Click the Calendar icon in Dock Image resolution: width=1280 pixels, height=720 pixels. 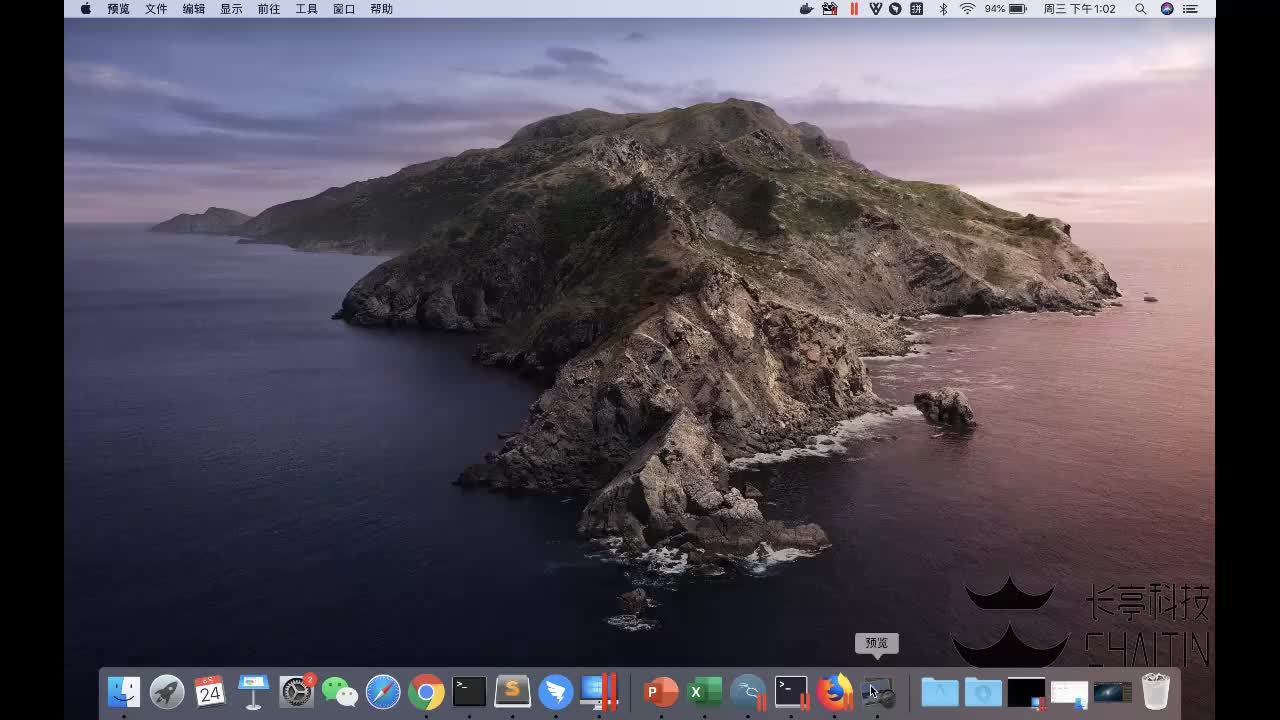coord(210,691)
